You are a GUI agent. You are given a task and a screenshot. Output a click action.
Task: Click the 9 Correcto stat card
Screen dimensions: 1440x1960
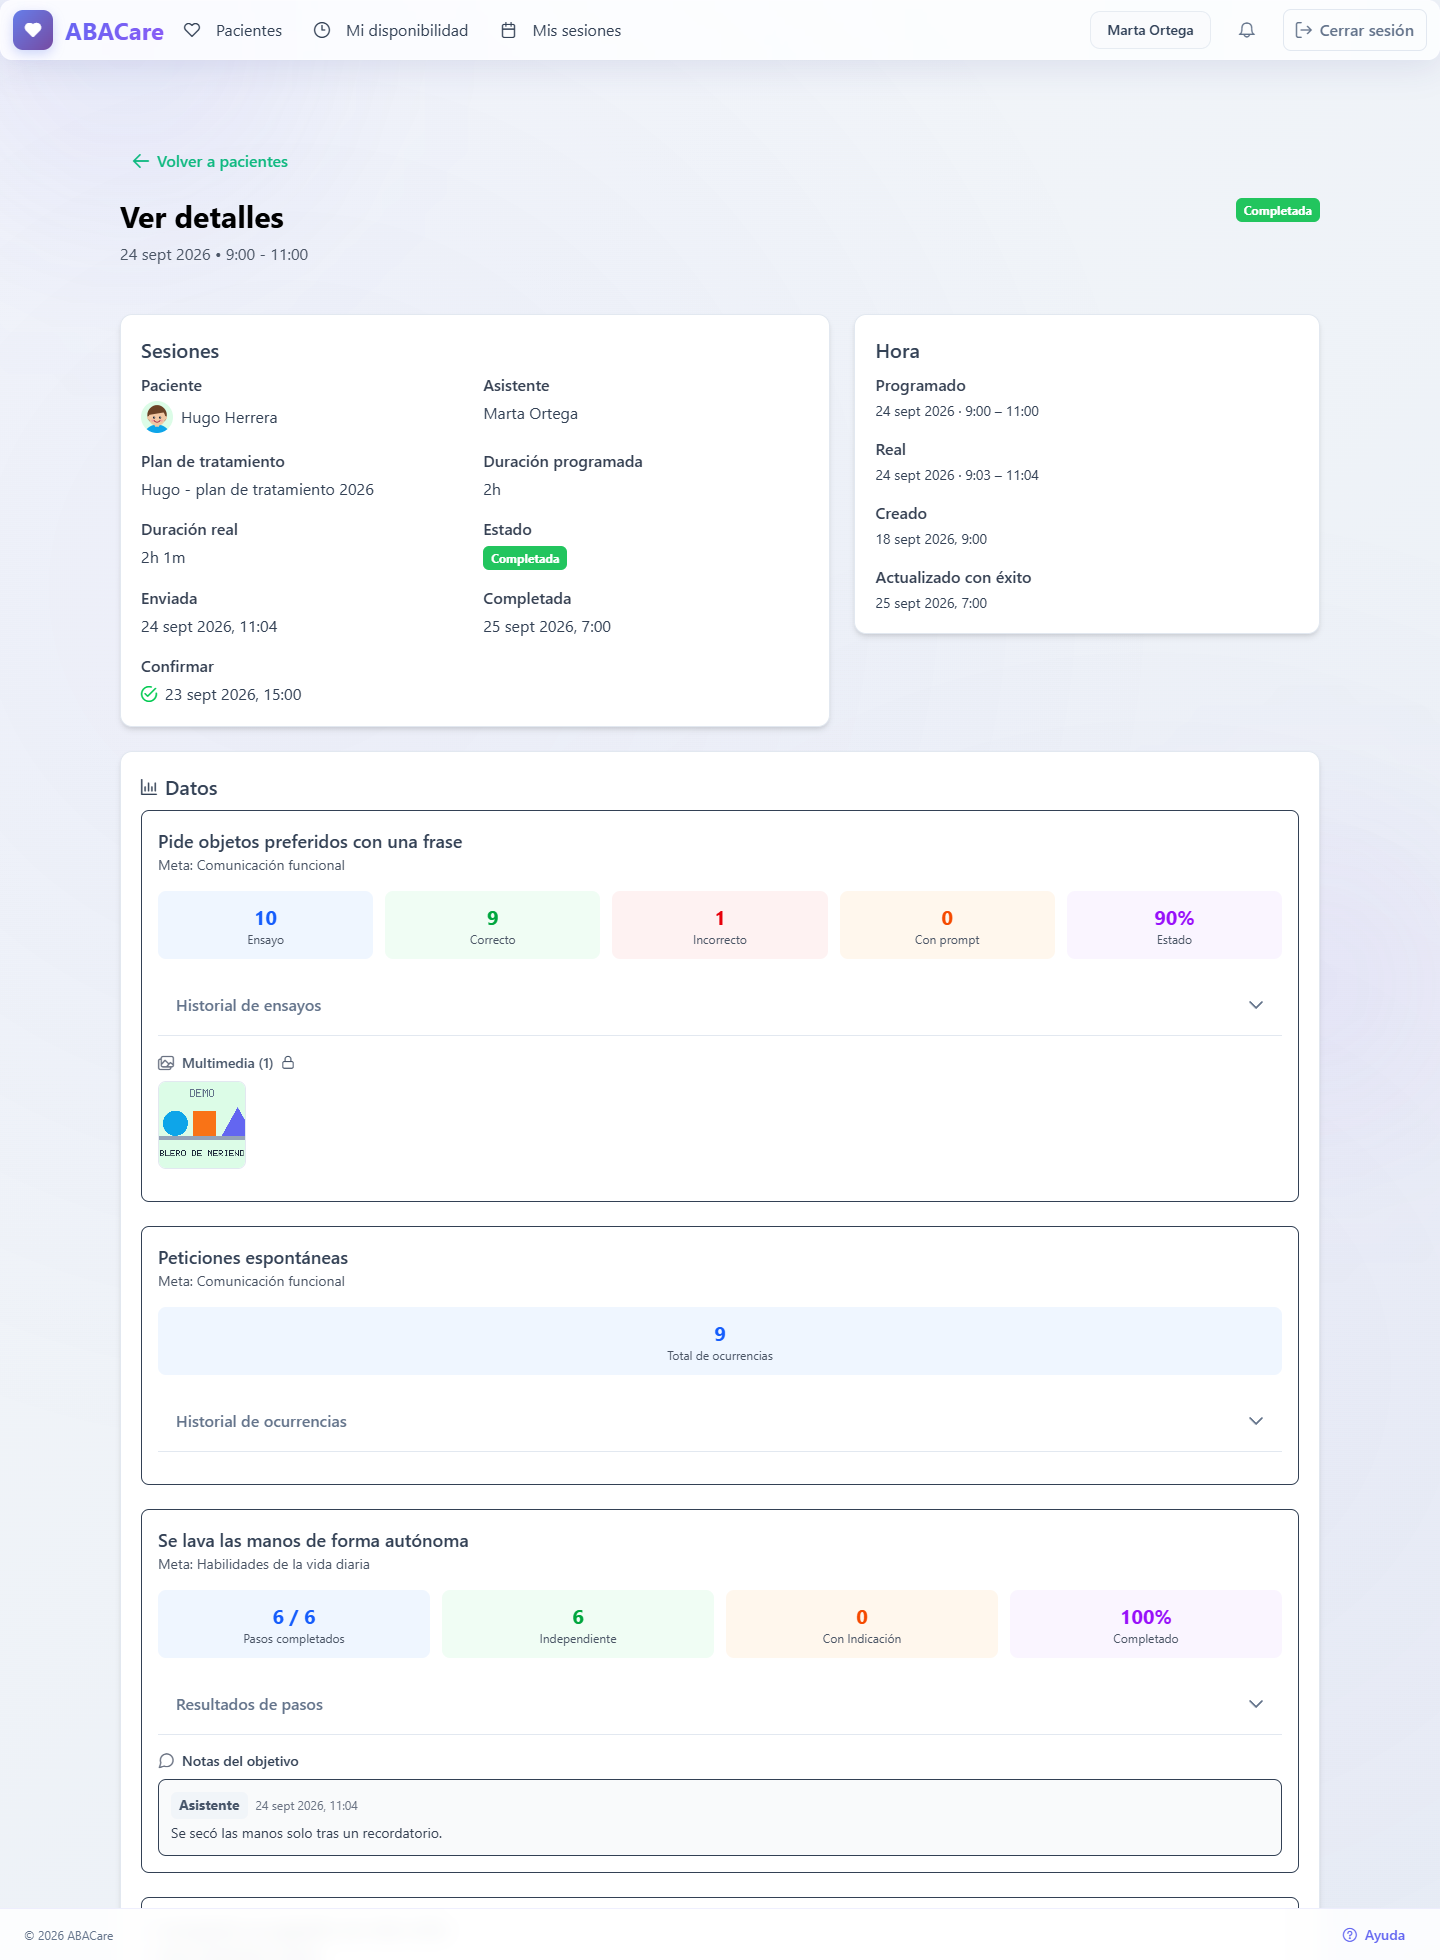493,925
